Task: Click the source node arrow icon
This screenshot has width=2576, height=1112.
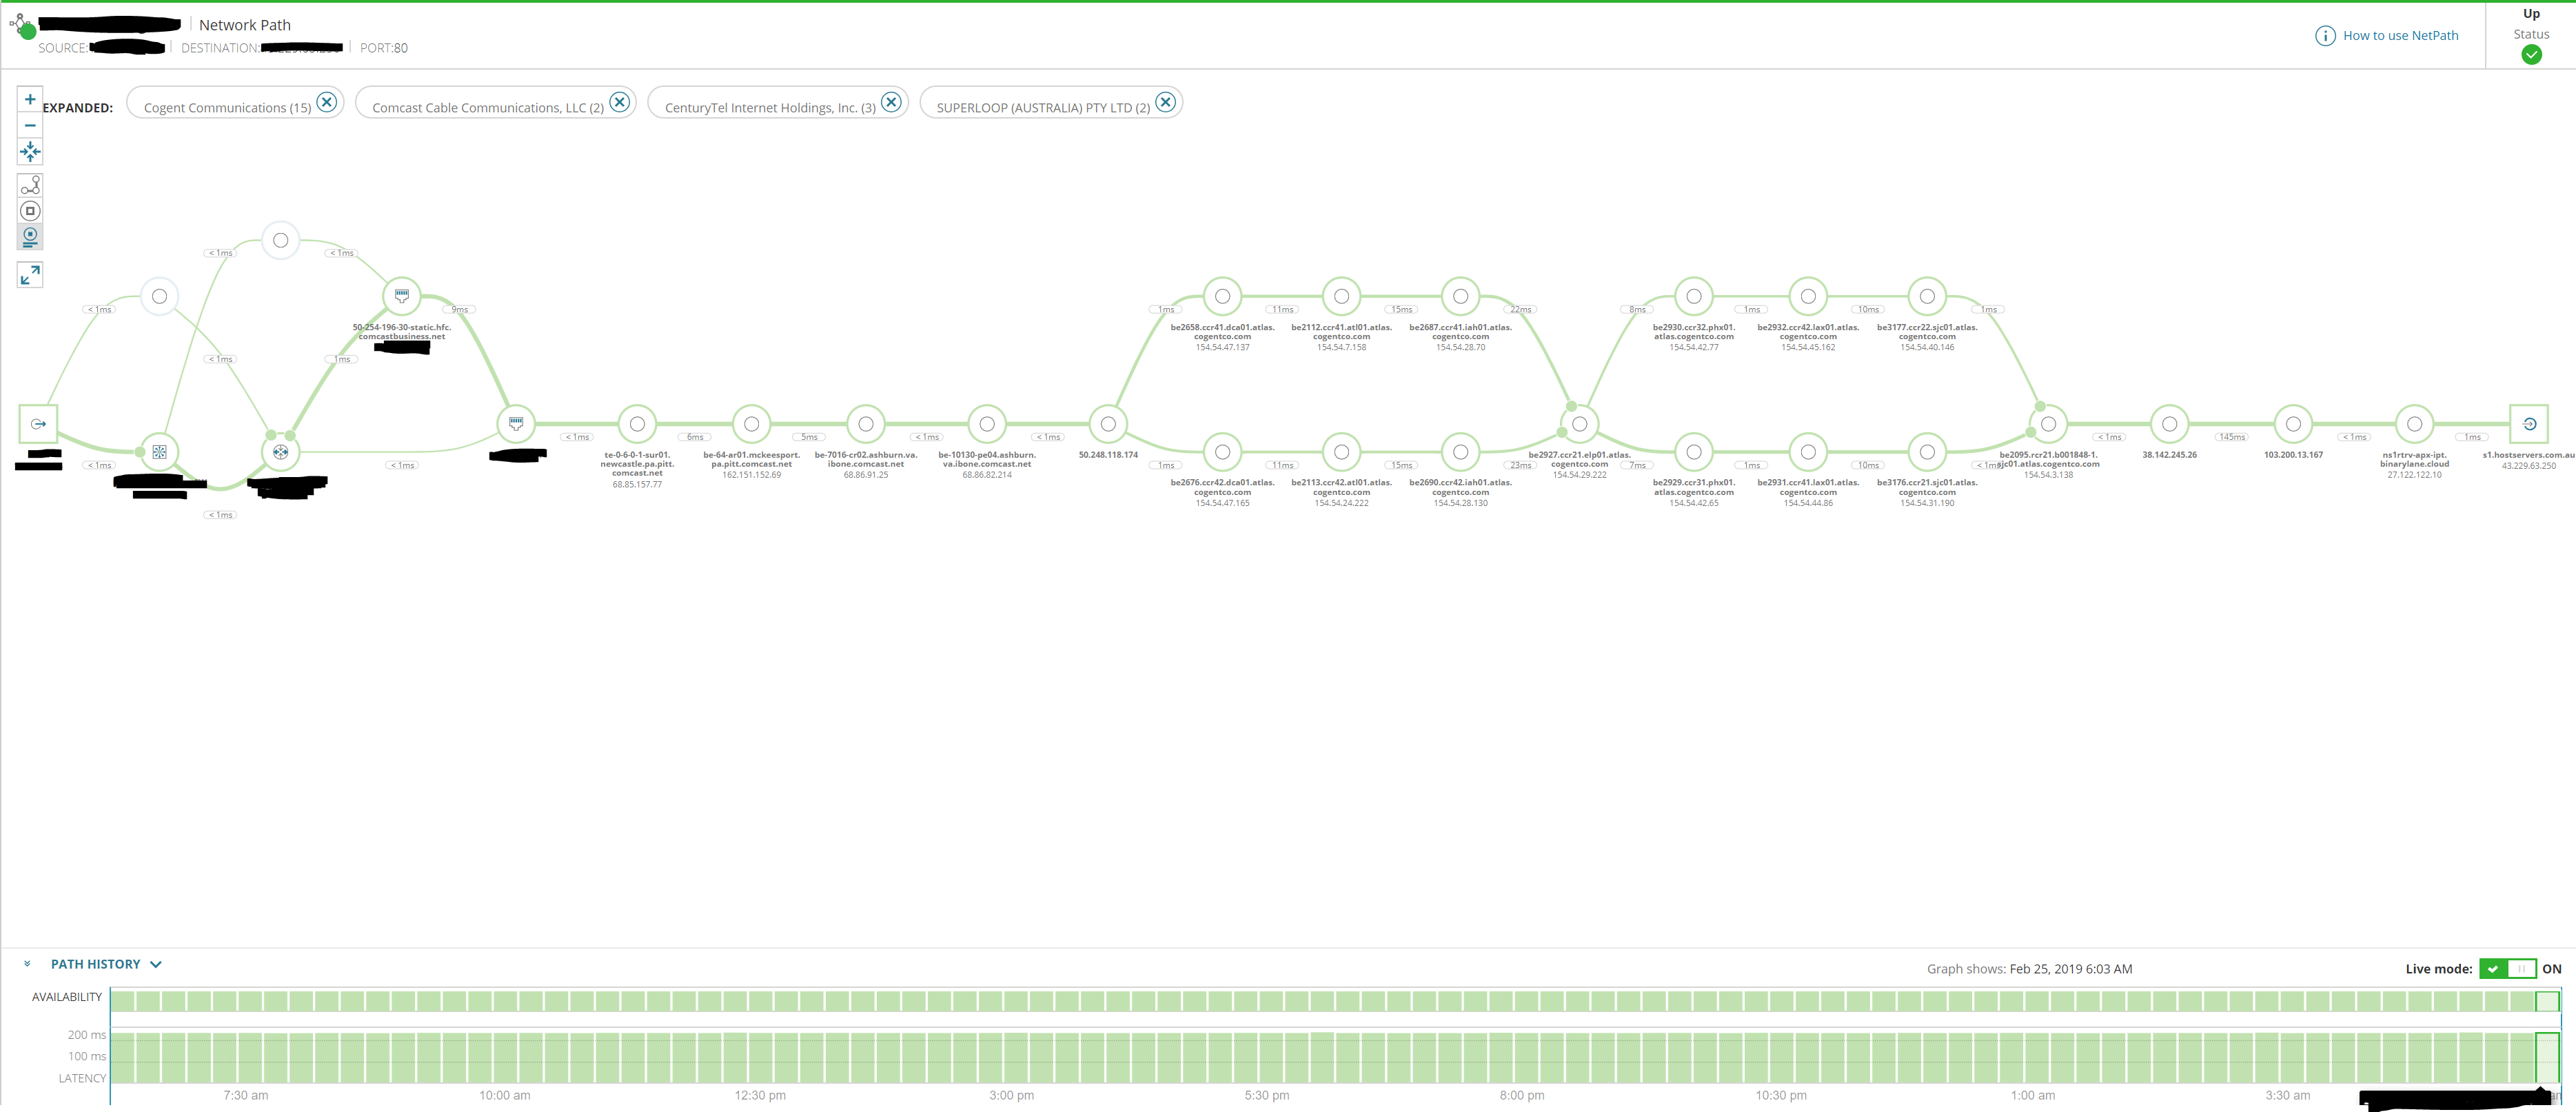Action: 38,424
